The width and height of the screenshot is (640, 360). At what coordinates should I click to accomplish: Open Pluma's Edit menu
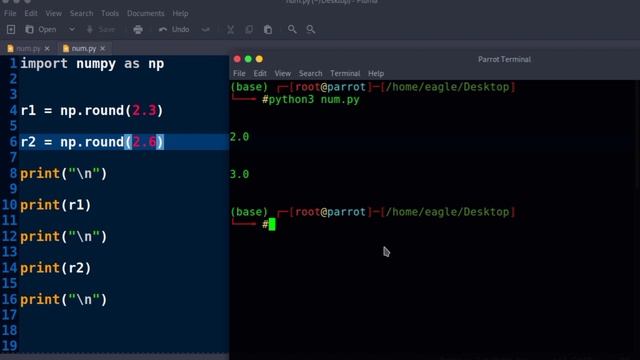point(31,13)
